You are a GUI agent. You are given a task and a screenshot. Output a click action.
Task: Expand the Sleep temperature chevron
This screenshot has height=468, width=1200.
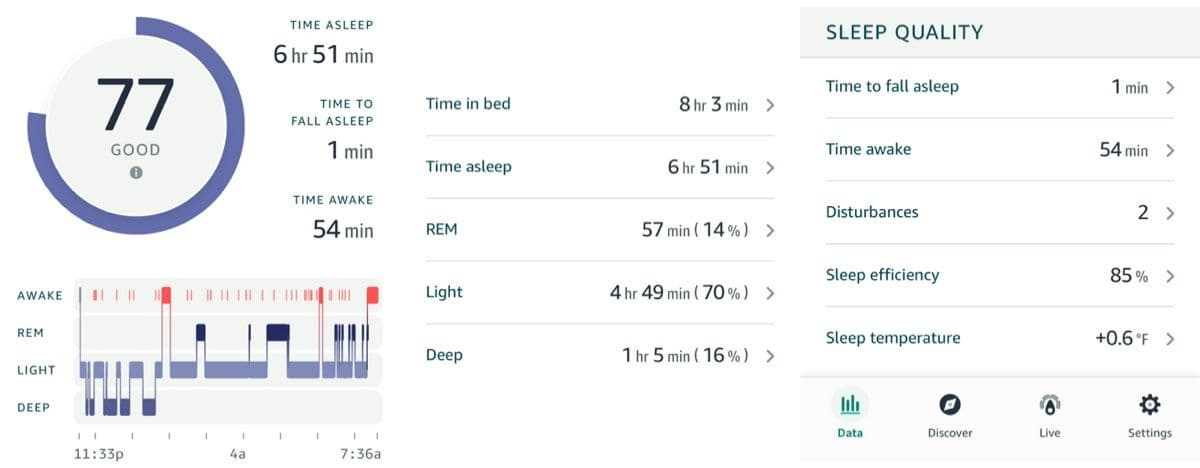point(1170,338)
